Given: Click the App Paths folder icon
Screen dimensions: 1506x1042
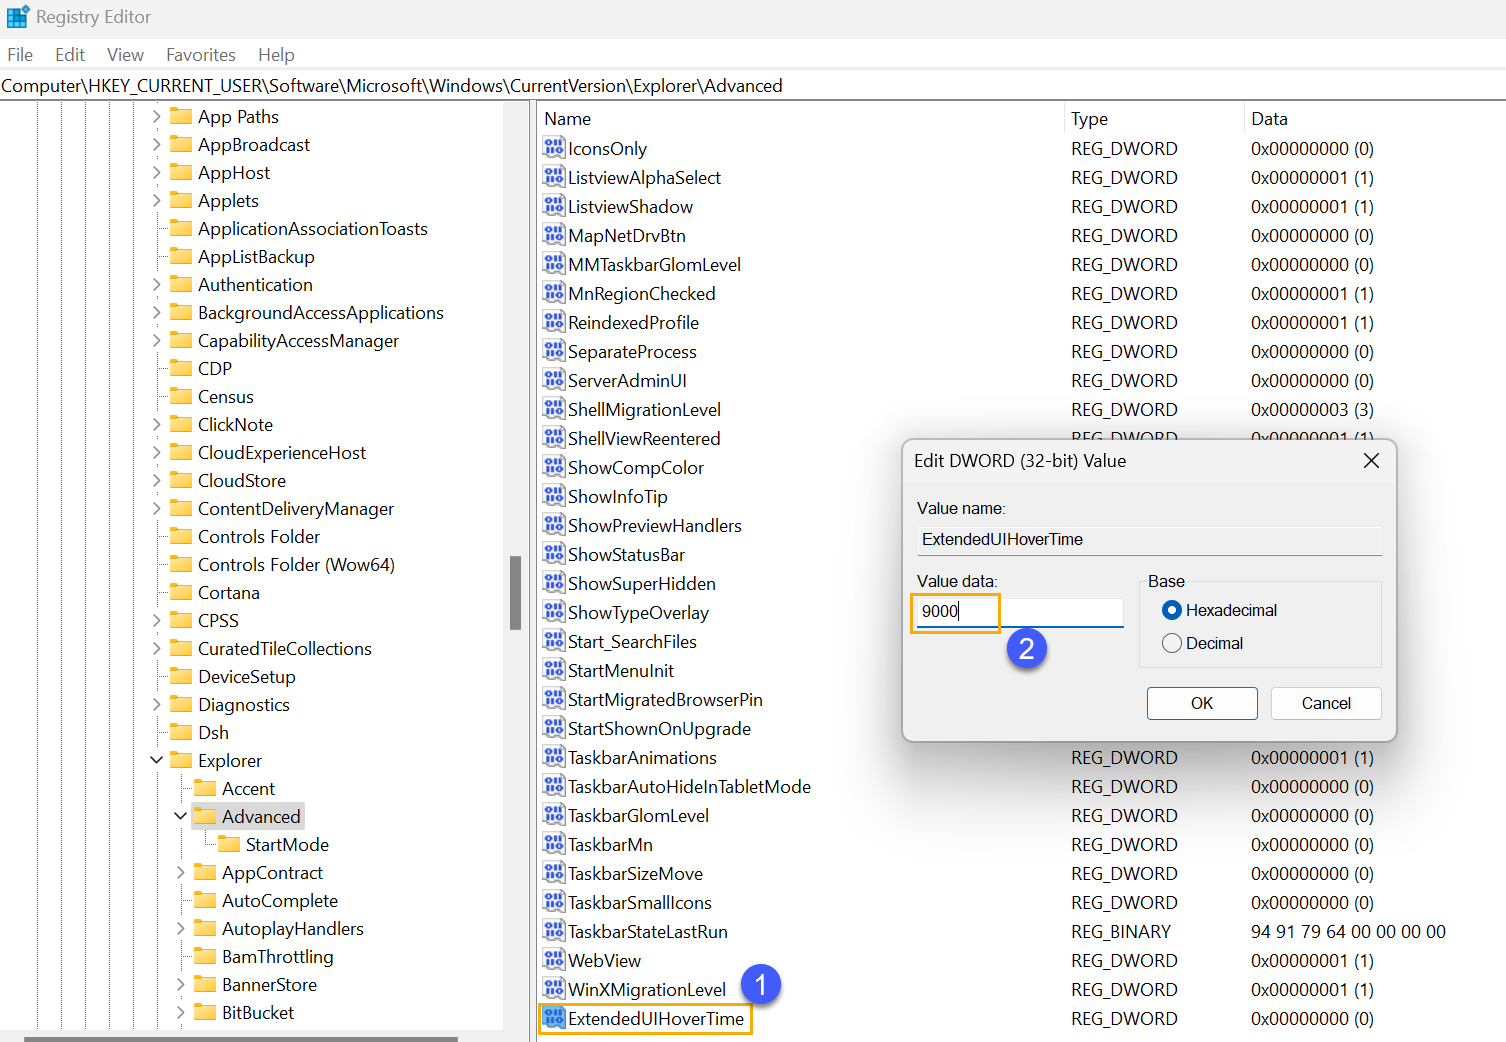Looking at the screenshot, I should coord(181,116).
